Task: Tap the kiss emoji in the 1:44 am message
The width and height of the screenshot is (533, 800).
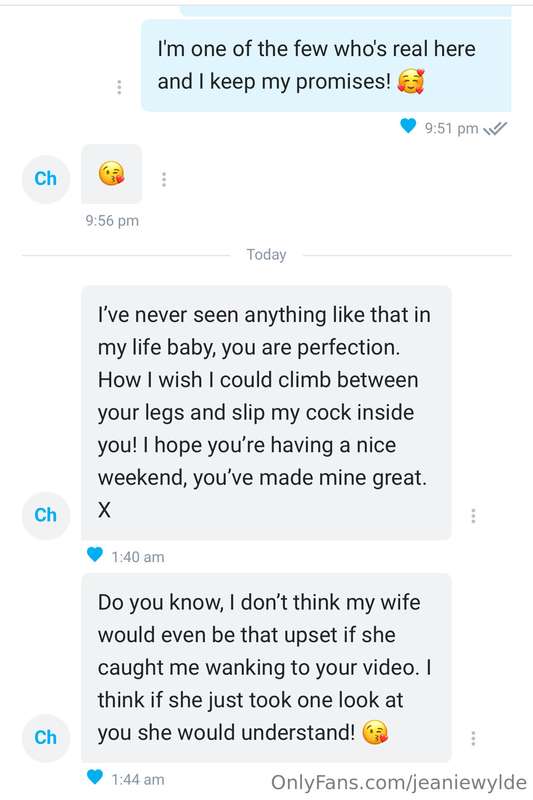Action: click(375, 733)
